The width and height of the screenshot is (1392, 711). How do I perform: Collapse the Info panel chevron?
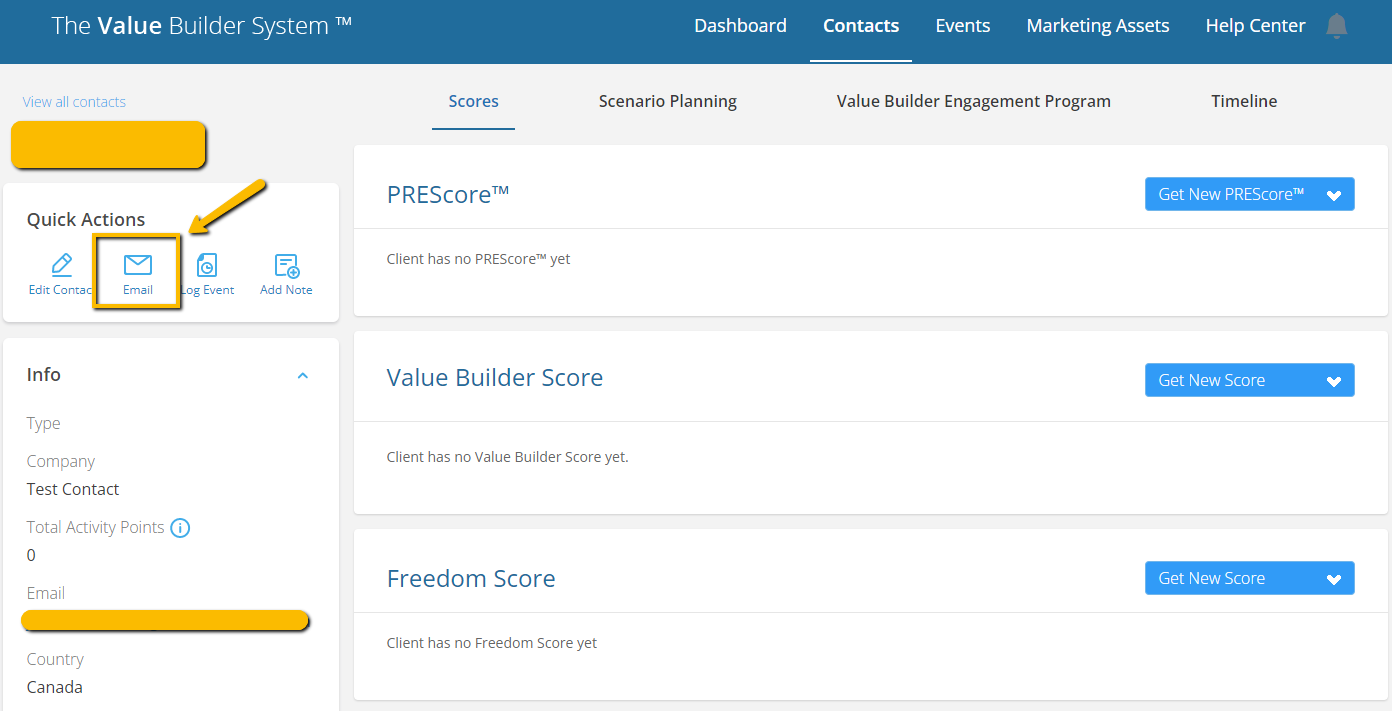tap(303, 376)
